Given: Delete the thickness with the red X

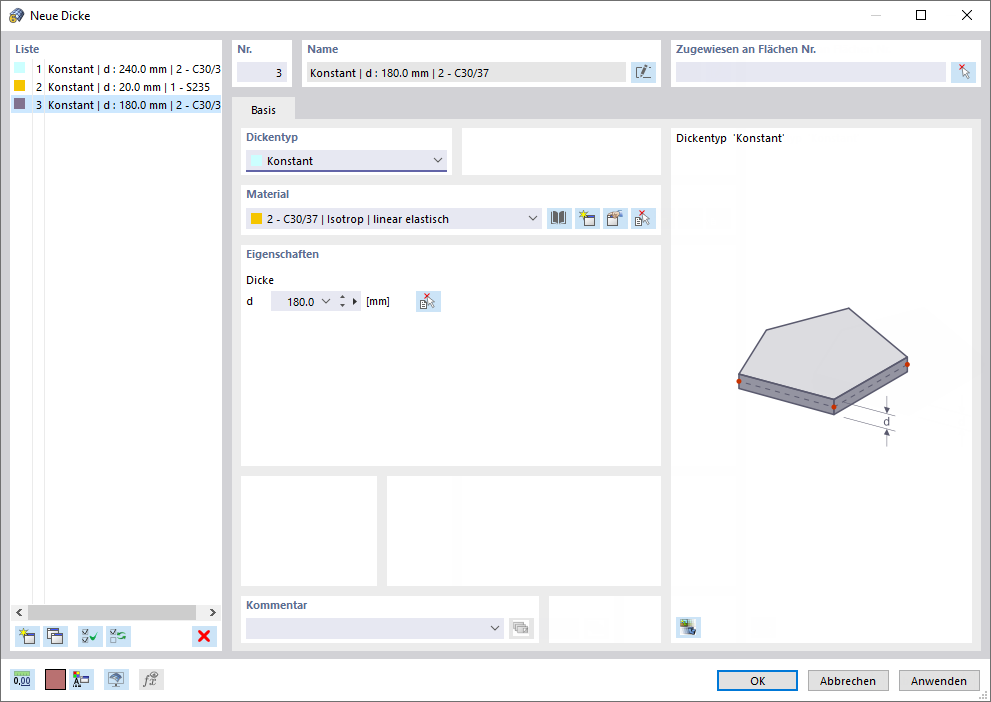Looking at the screenshot, I should [x=204, y=636].
